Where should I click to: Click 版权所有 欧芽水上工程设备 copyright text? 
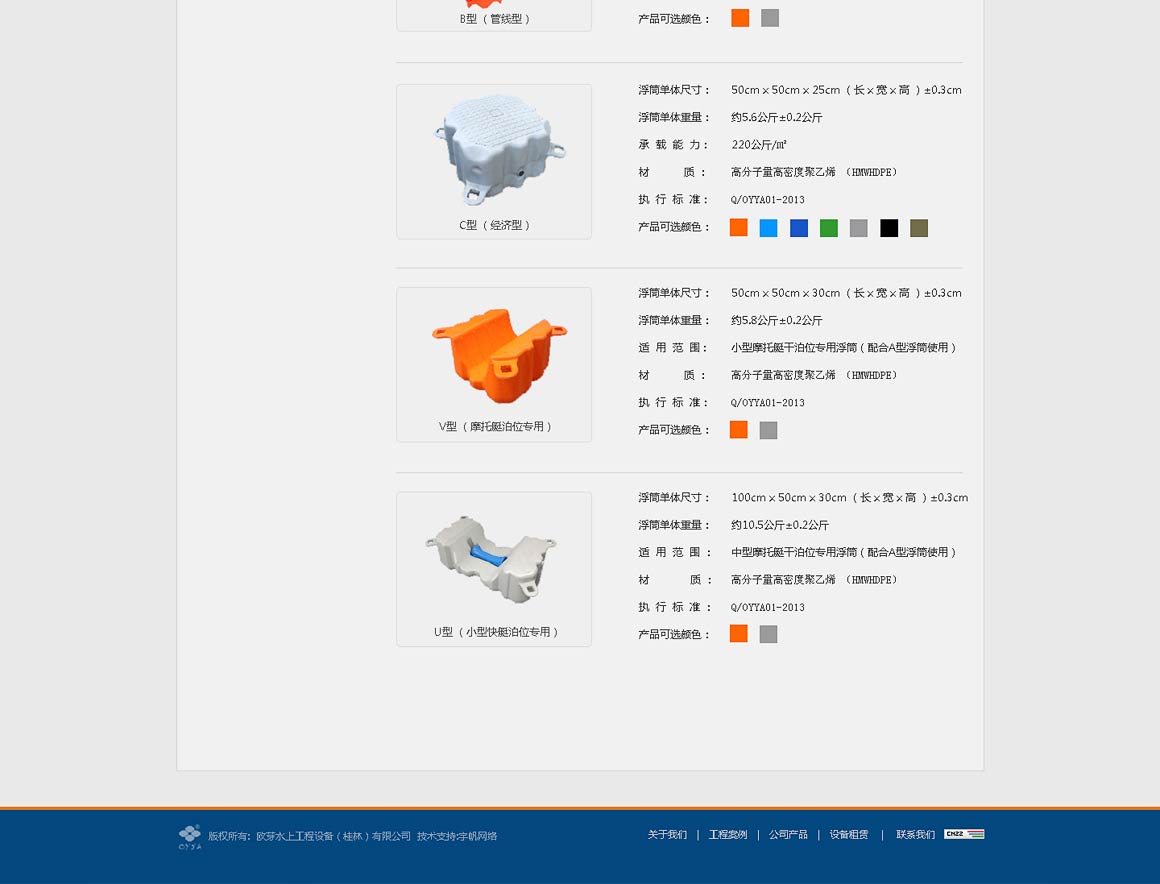pyautogui.click(x=309, y=836)
